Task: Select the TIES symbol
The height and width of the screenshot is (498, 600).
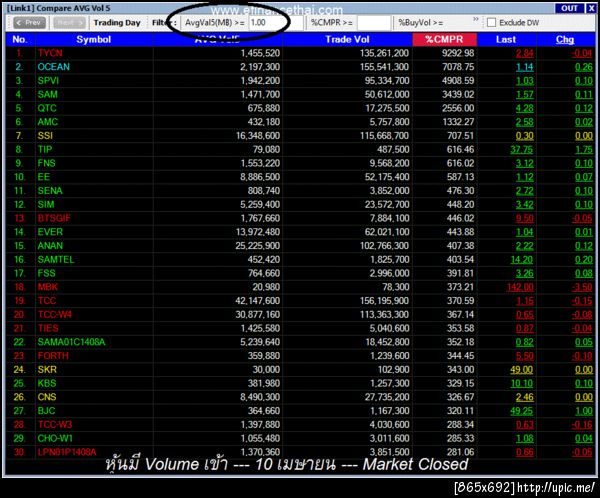Action: pyautogui.click(x=48, y=329)
